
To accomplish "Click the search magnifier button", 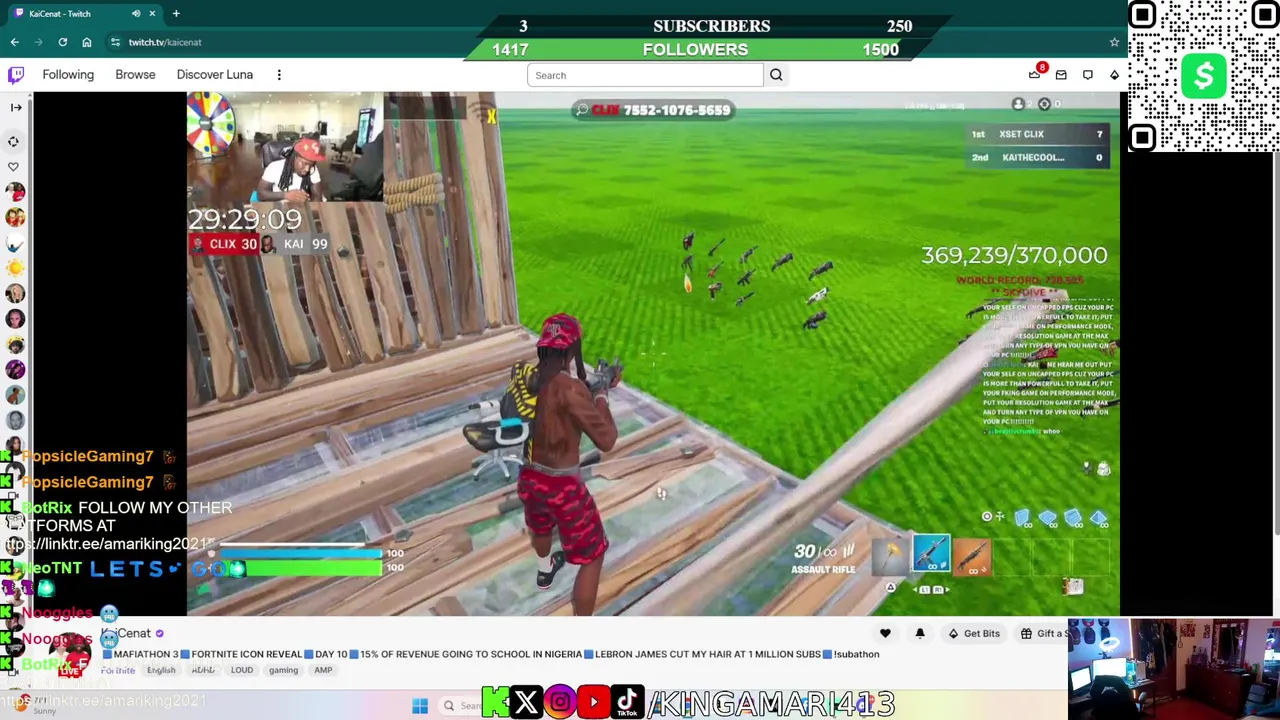I will [x=776, y=75].
